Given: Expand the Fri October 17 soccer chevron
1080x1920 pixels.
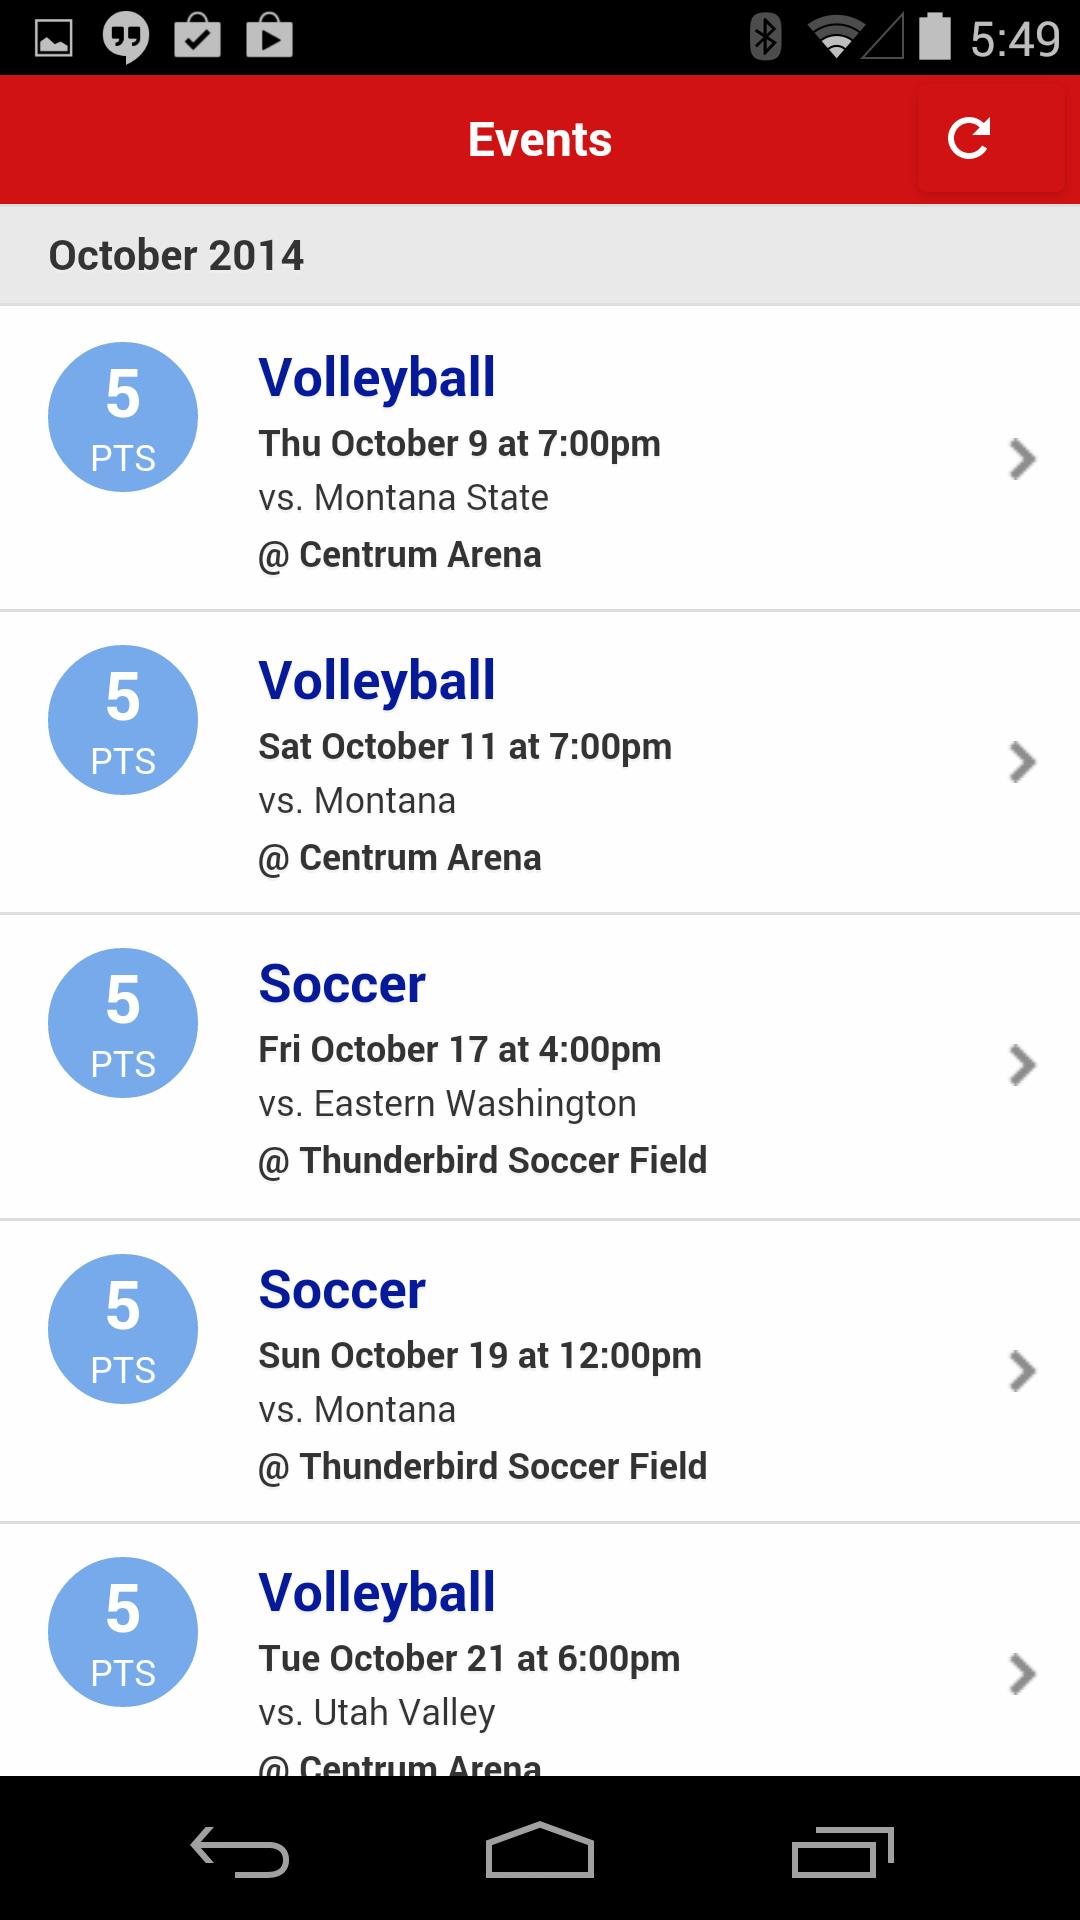Looking at the screenshot, I should 1022,1065.
